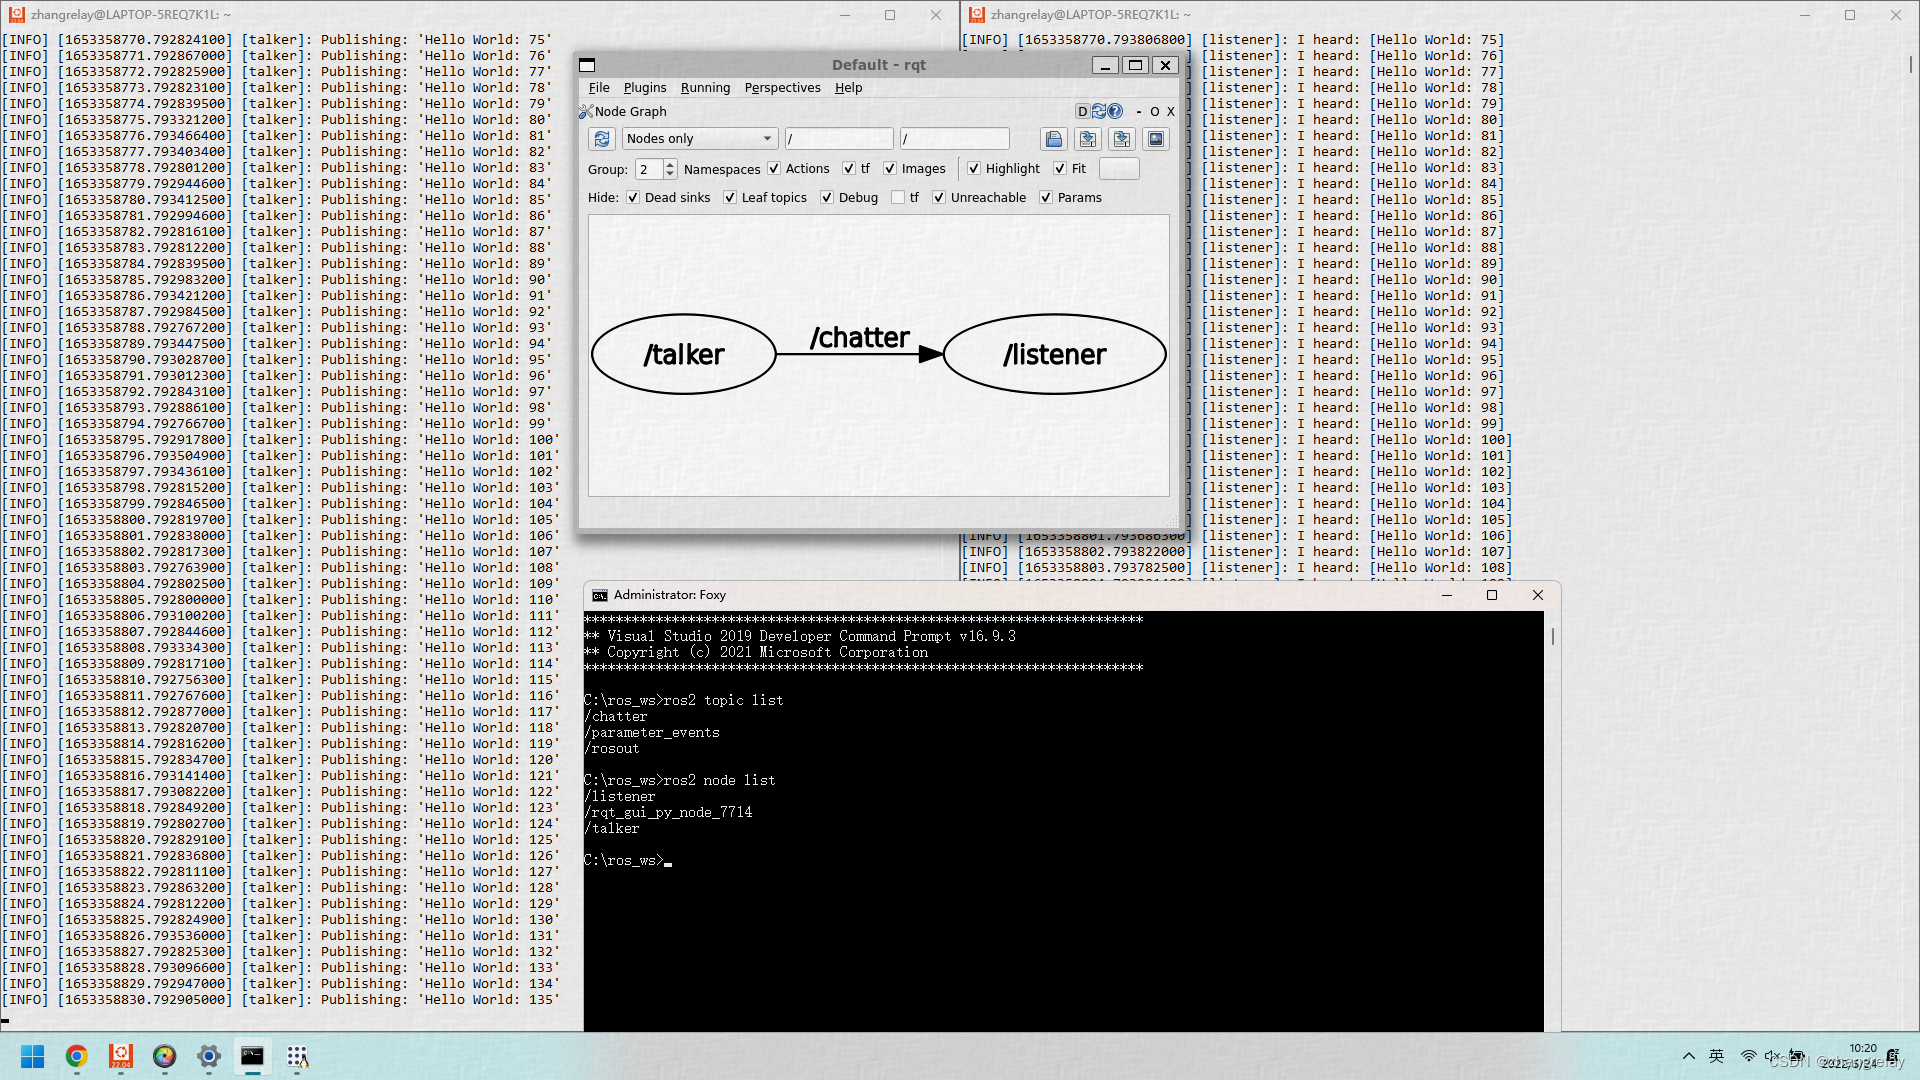Open the Perspectives menu

(782, 88)
